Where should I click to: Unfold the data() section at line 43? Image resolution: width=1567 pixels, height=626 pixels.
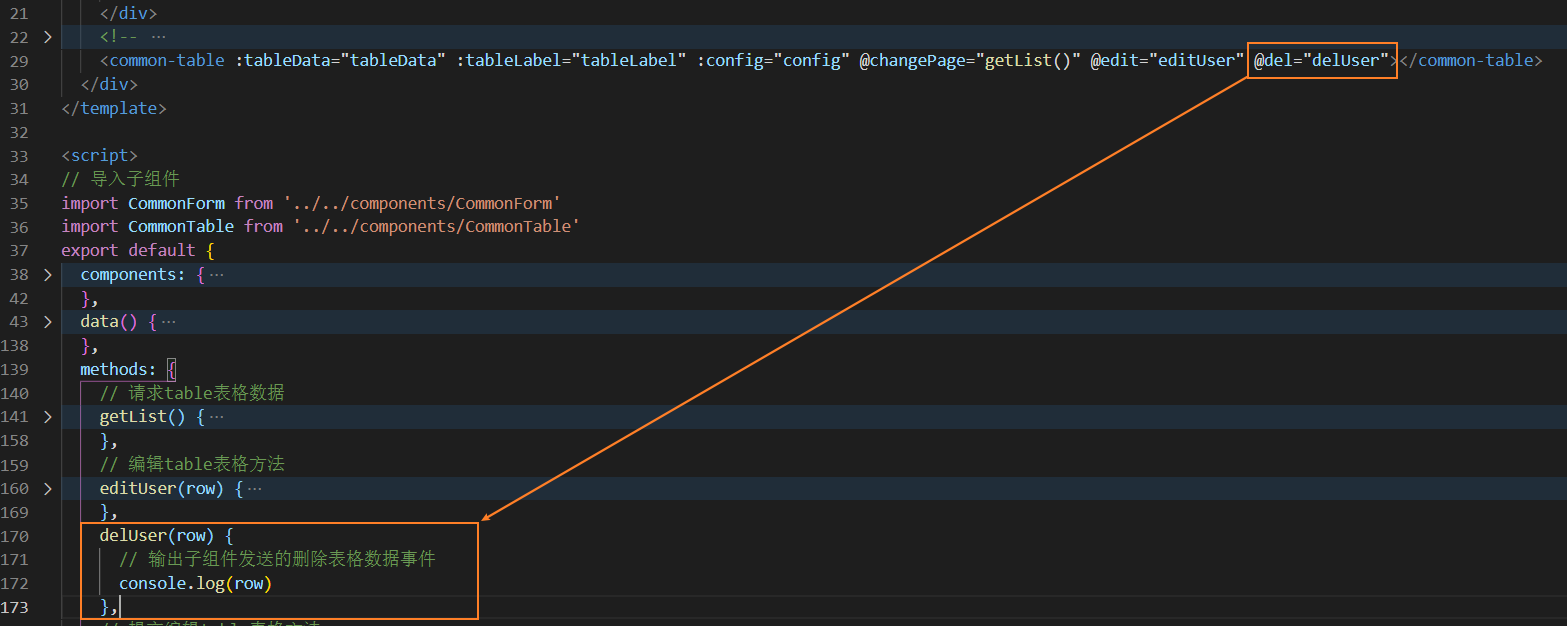pos(48,322)
